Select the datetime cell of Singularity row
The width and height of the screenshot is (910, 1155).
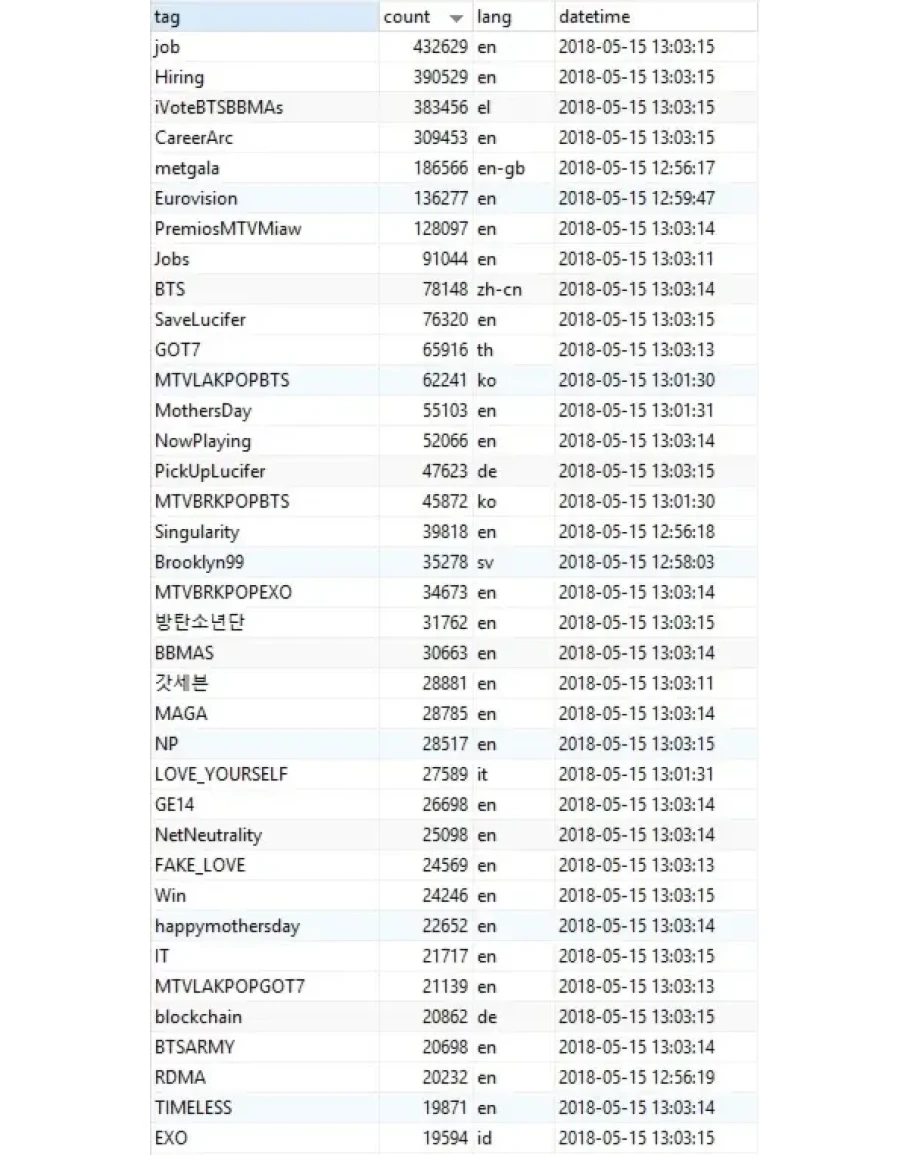636,532
